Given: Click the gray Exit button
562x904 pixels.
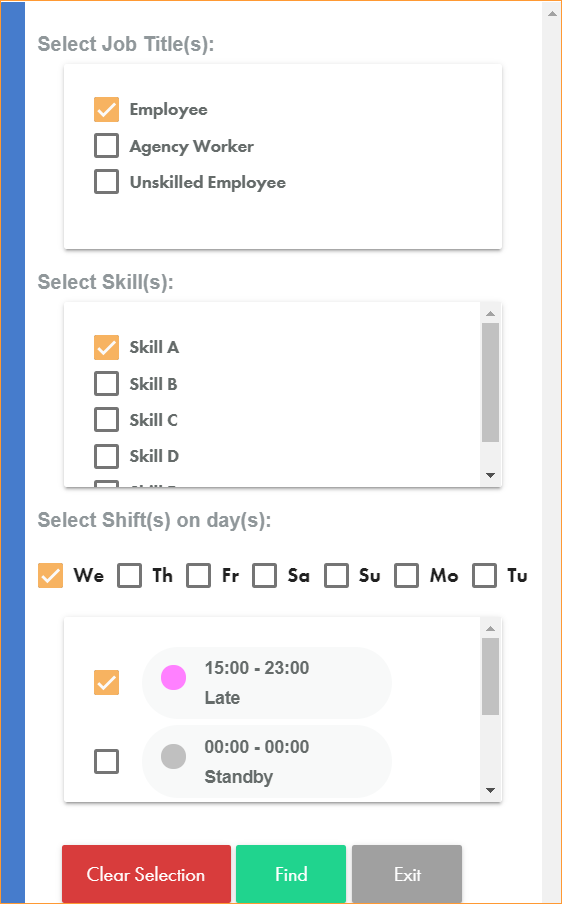Looking at the screenshot, I should tap(407, 874).
